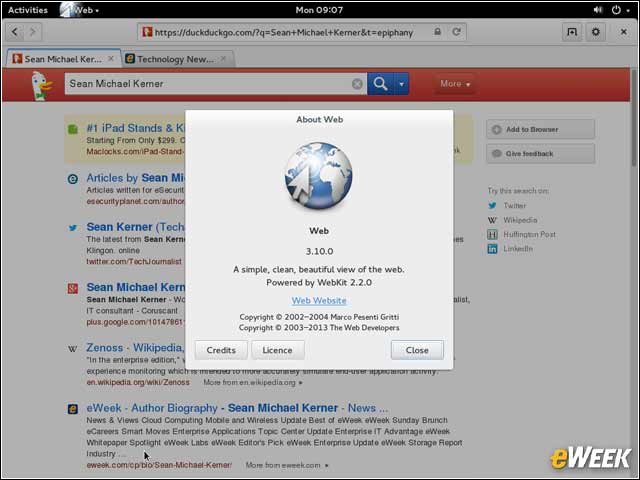
Task: Expand More from en.wikipedia.org
Action: 253,382
